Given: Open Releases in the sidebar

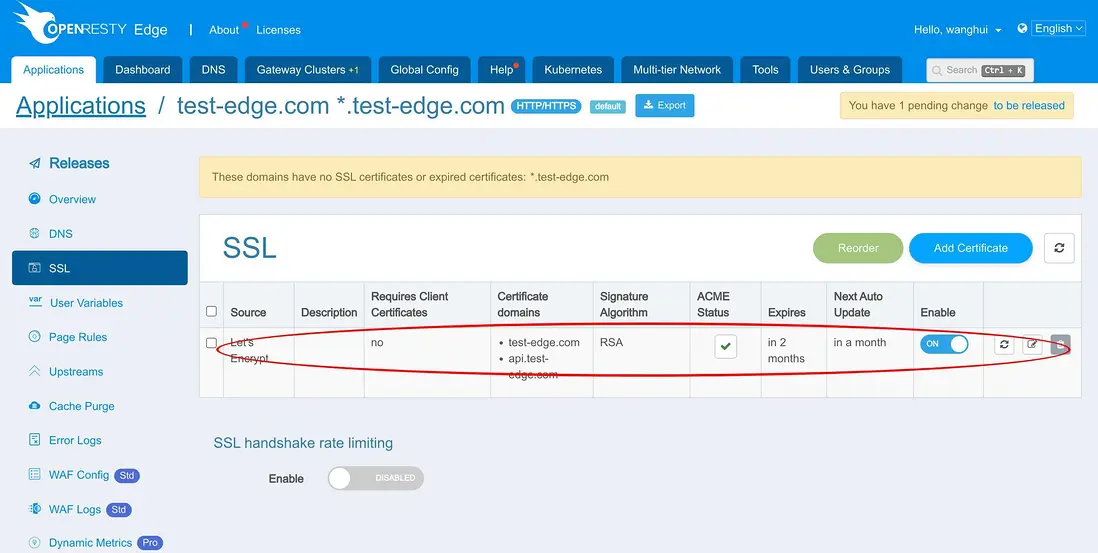Looking at the screenshot, I should [x=79, y=163].
